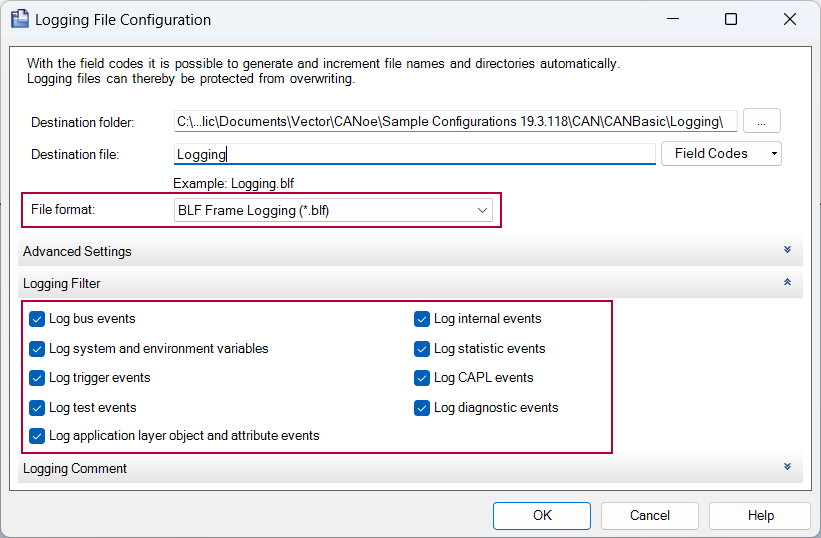Image resolution: width=821 pixels, height=538 pixels.
Task: Uncheck Log bus events
Action: 37,319
